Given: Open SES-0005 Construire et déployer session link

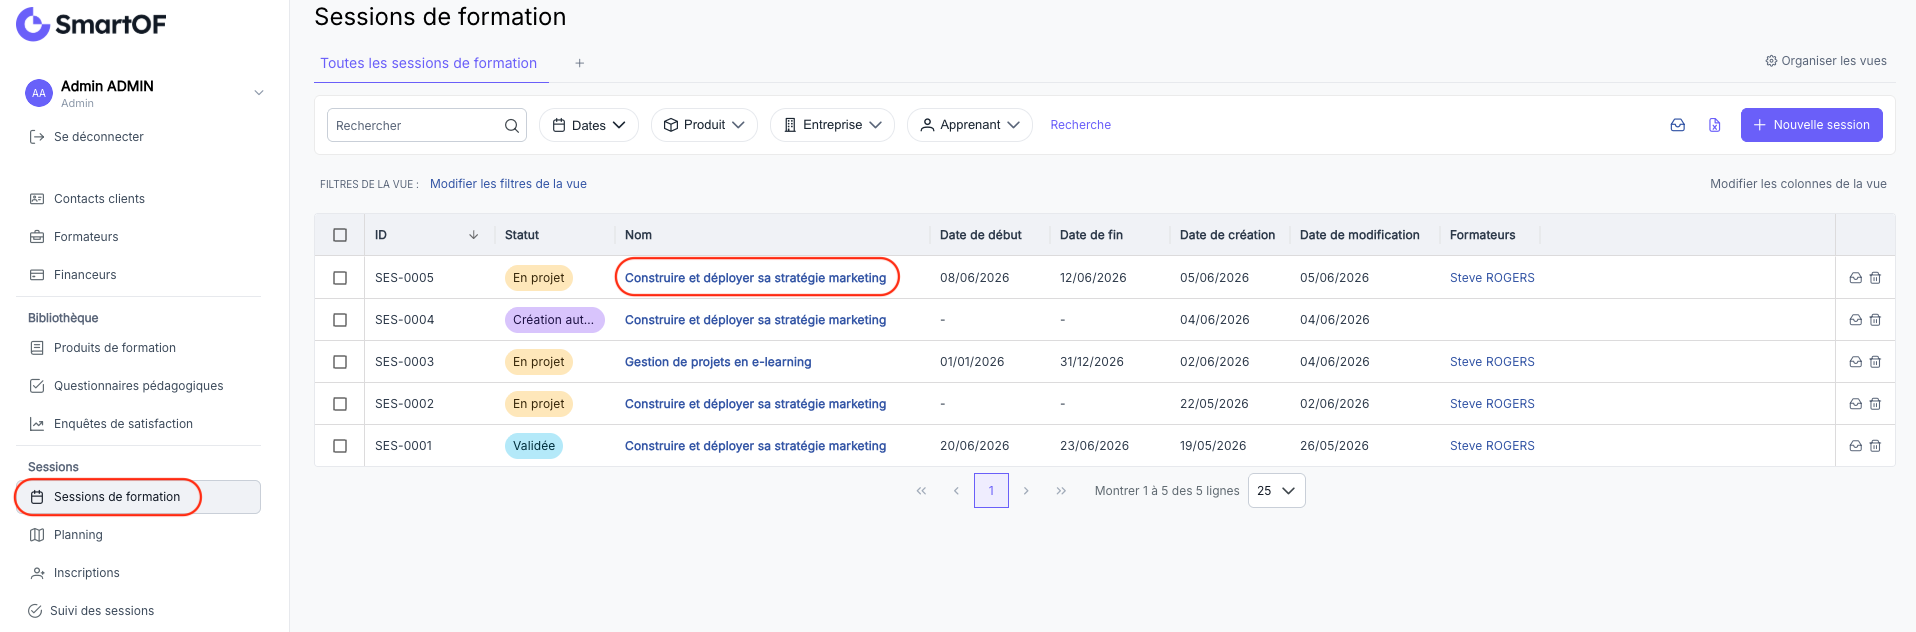Looking at the screenshot, I should coord(755,278).
